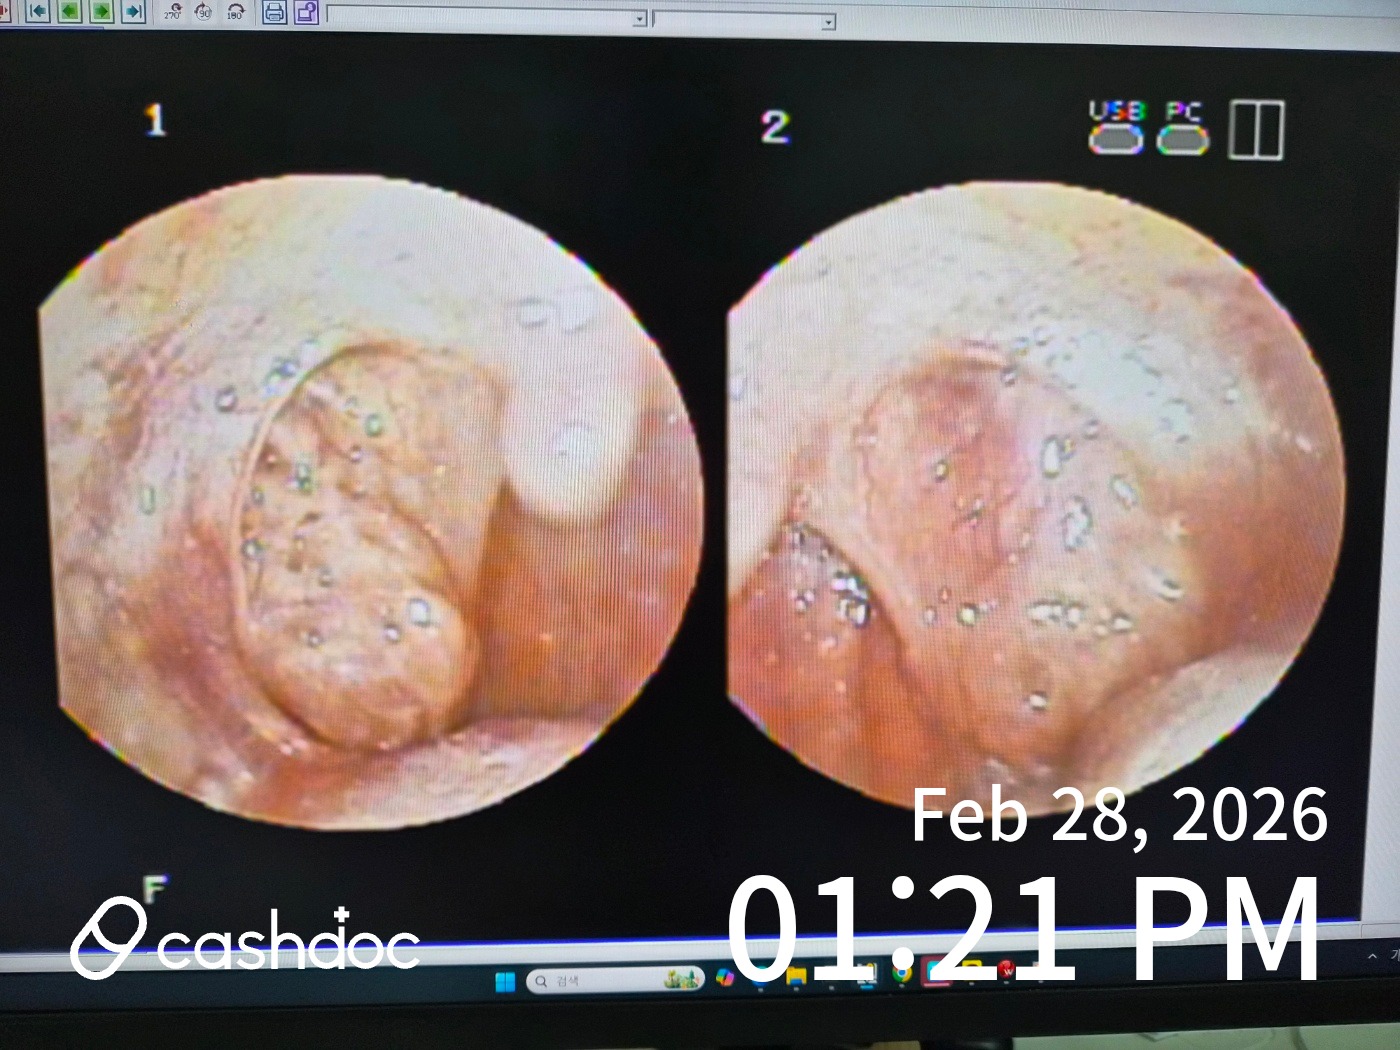Click the taskbar search box

600,981
